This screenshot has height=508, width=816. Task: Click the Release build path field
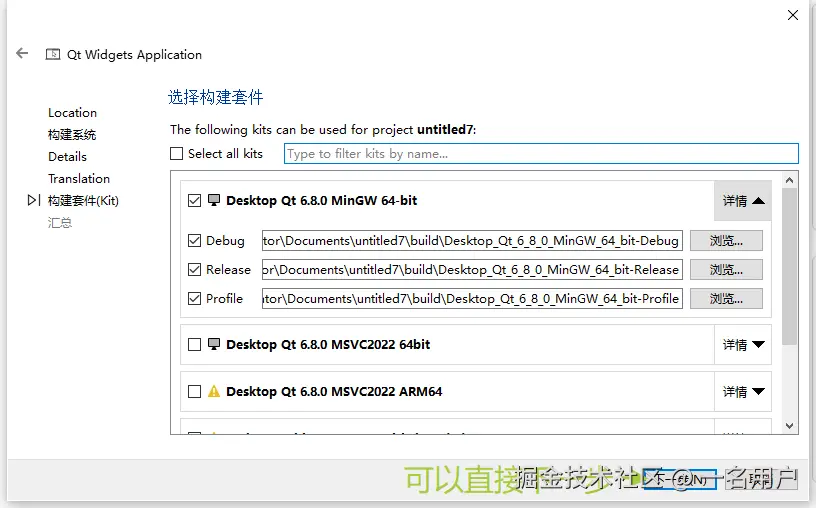click(x=472, y=270)
